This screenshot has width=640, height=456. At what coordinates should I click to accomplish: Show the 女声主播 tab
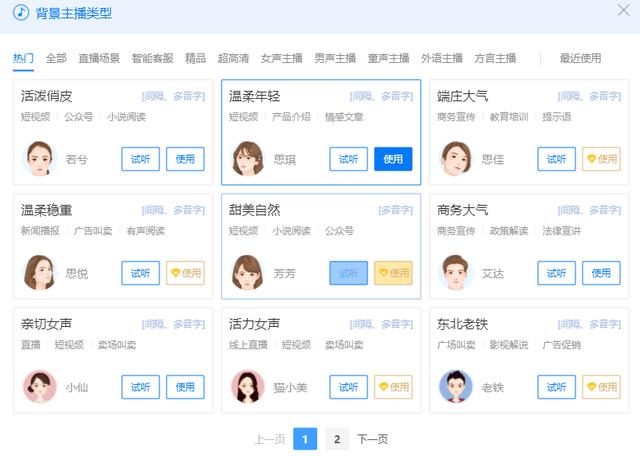coord(282,58)
